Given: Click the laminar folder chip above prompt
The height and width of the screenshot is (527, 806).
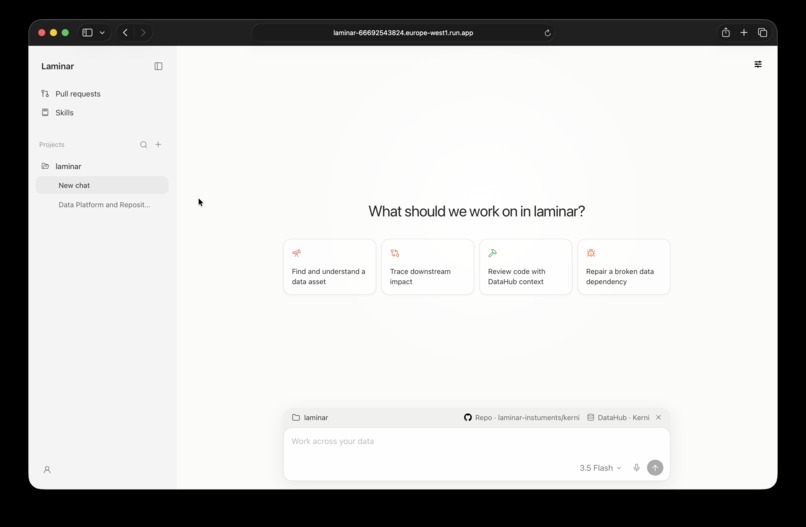Looking at the screenshot, I should point(310,417).
